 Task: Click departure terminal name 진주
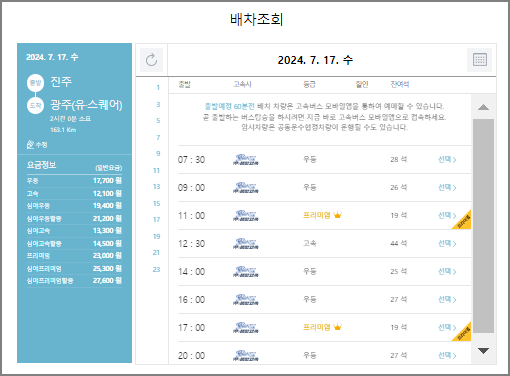(61, 82)
